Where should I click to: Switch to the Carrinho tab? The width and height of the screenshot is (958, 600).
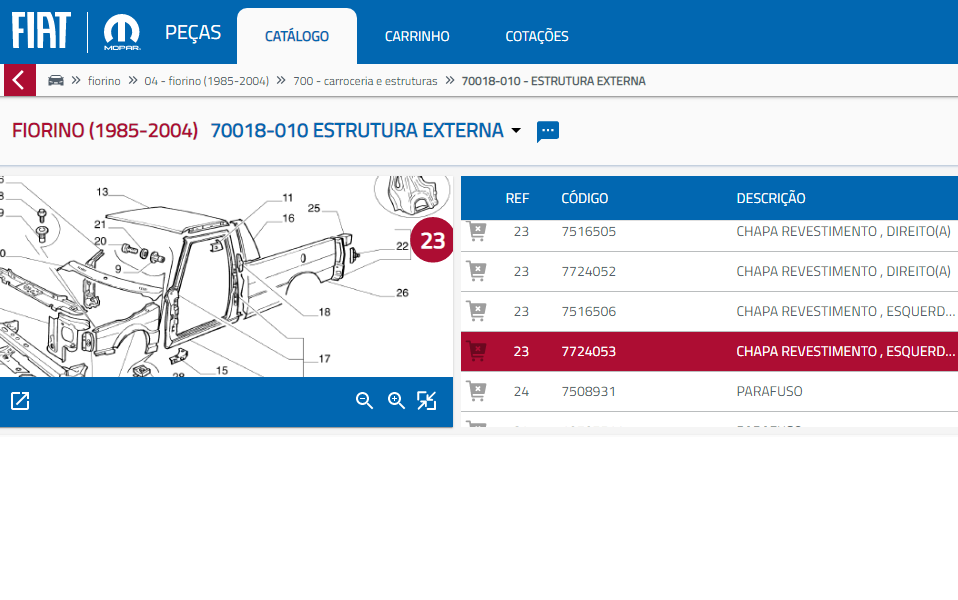pyautogui.click(x=417, y=37)
